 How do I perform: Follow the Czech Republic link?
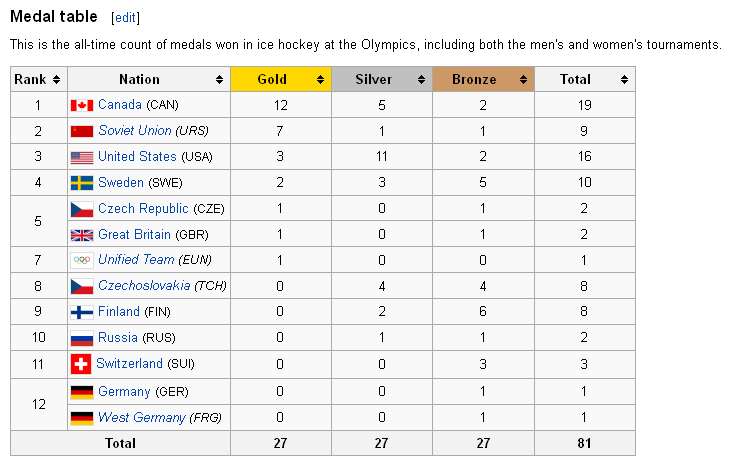click(x=143, y=209)
